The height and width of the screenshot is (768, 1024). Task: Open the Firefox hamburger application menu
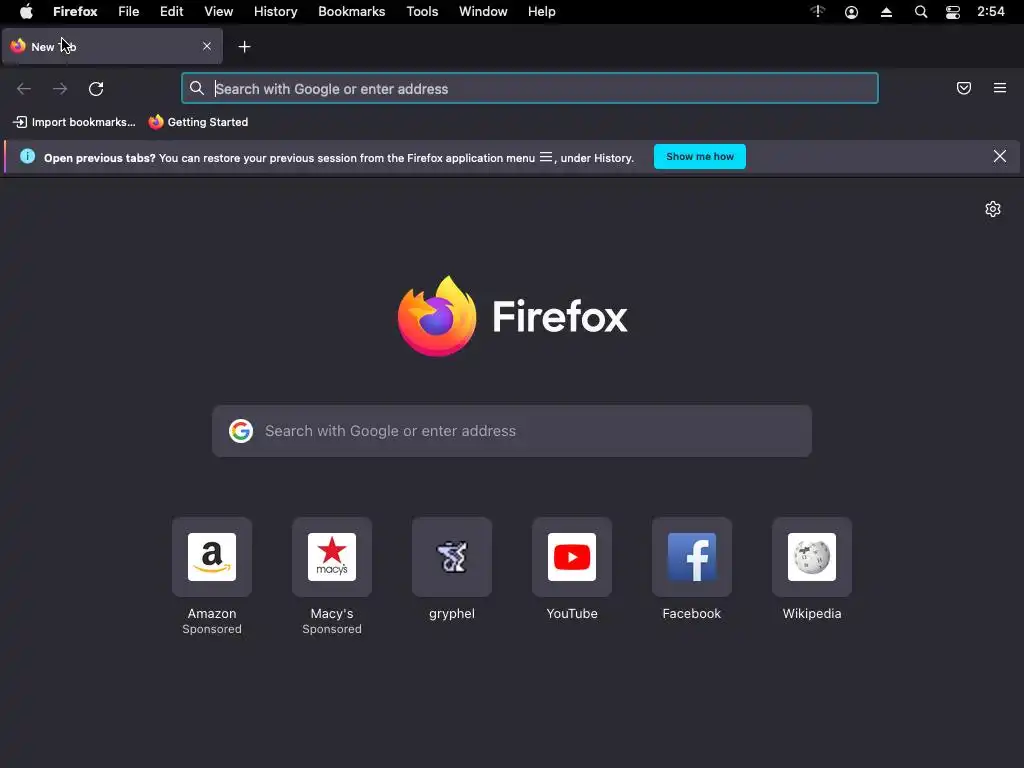click(x=1000, y=88)
